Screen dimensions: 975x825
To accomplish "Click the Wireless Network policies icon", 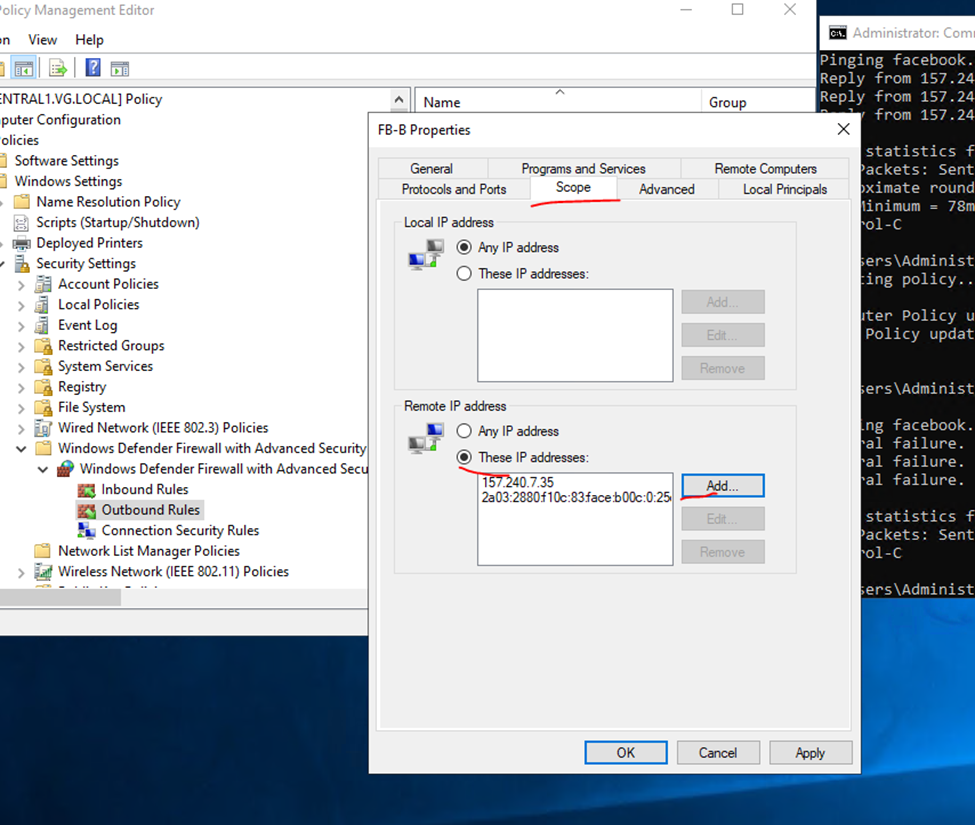I will 43,572.
